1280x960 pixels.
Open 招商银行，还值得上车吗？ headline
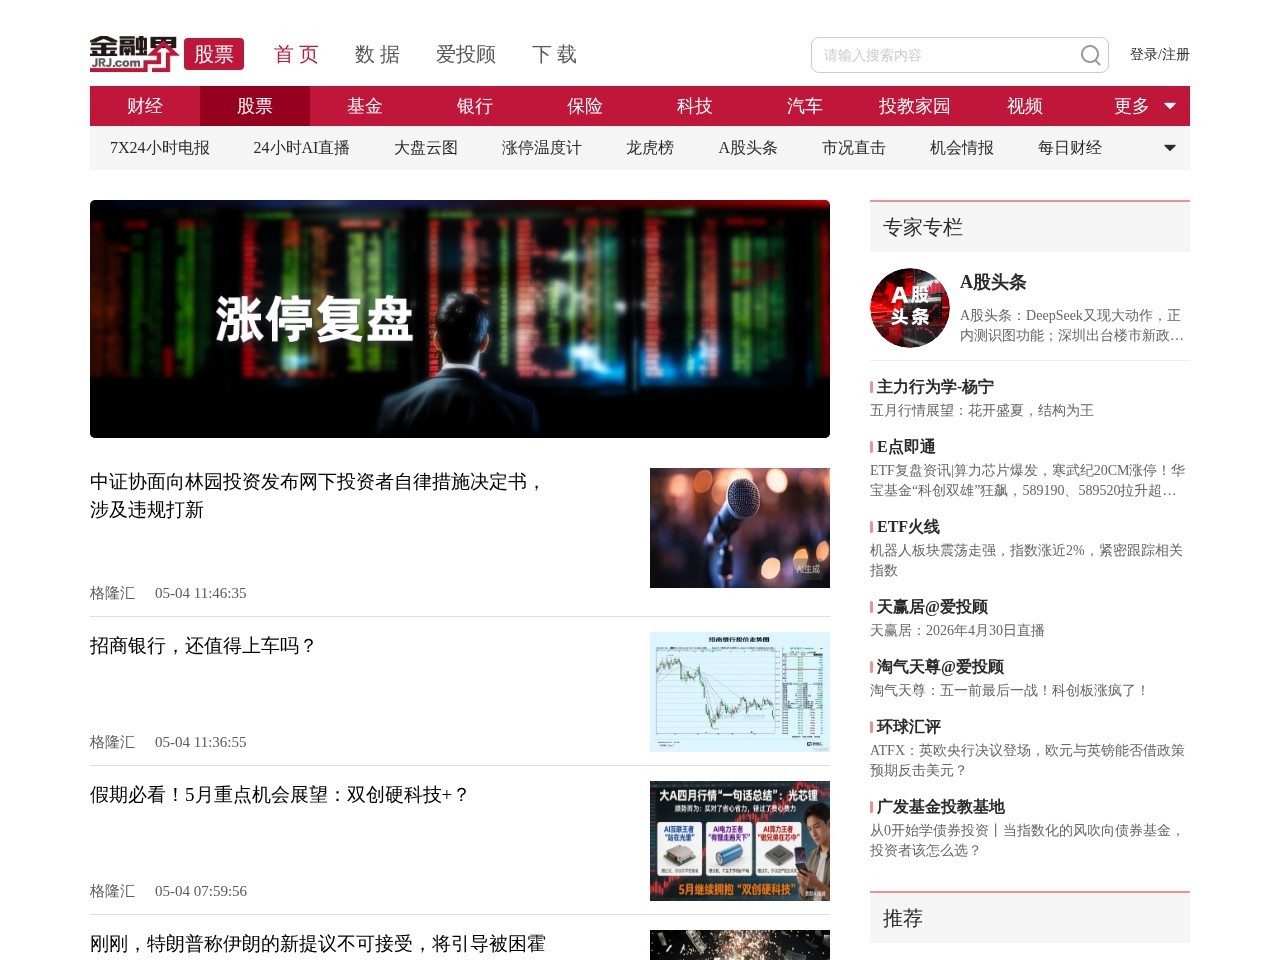coord(203,646)
